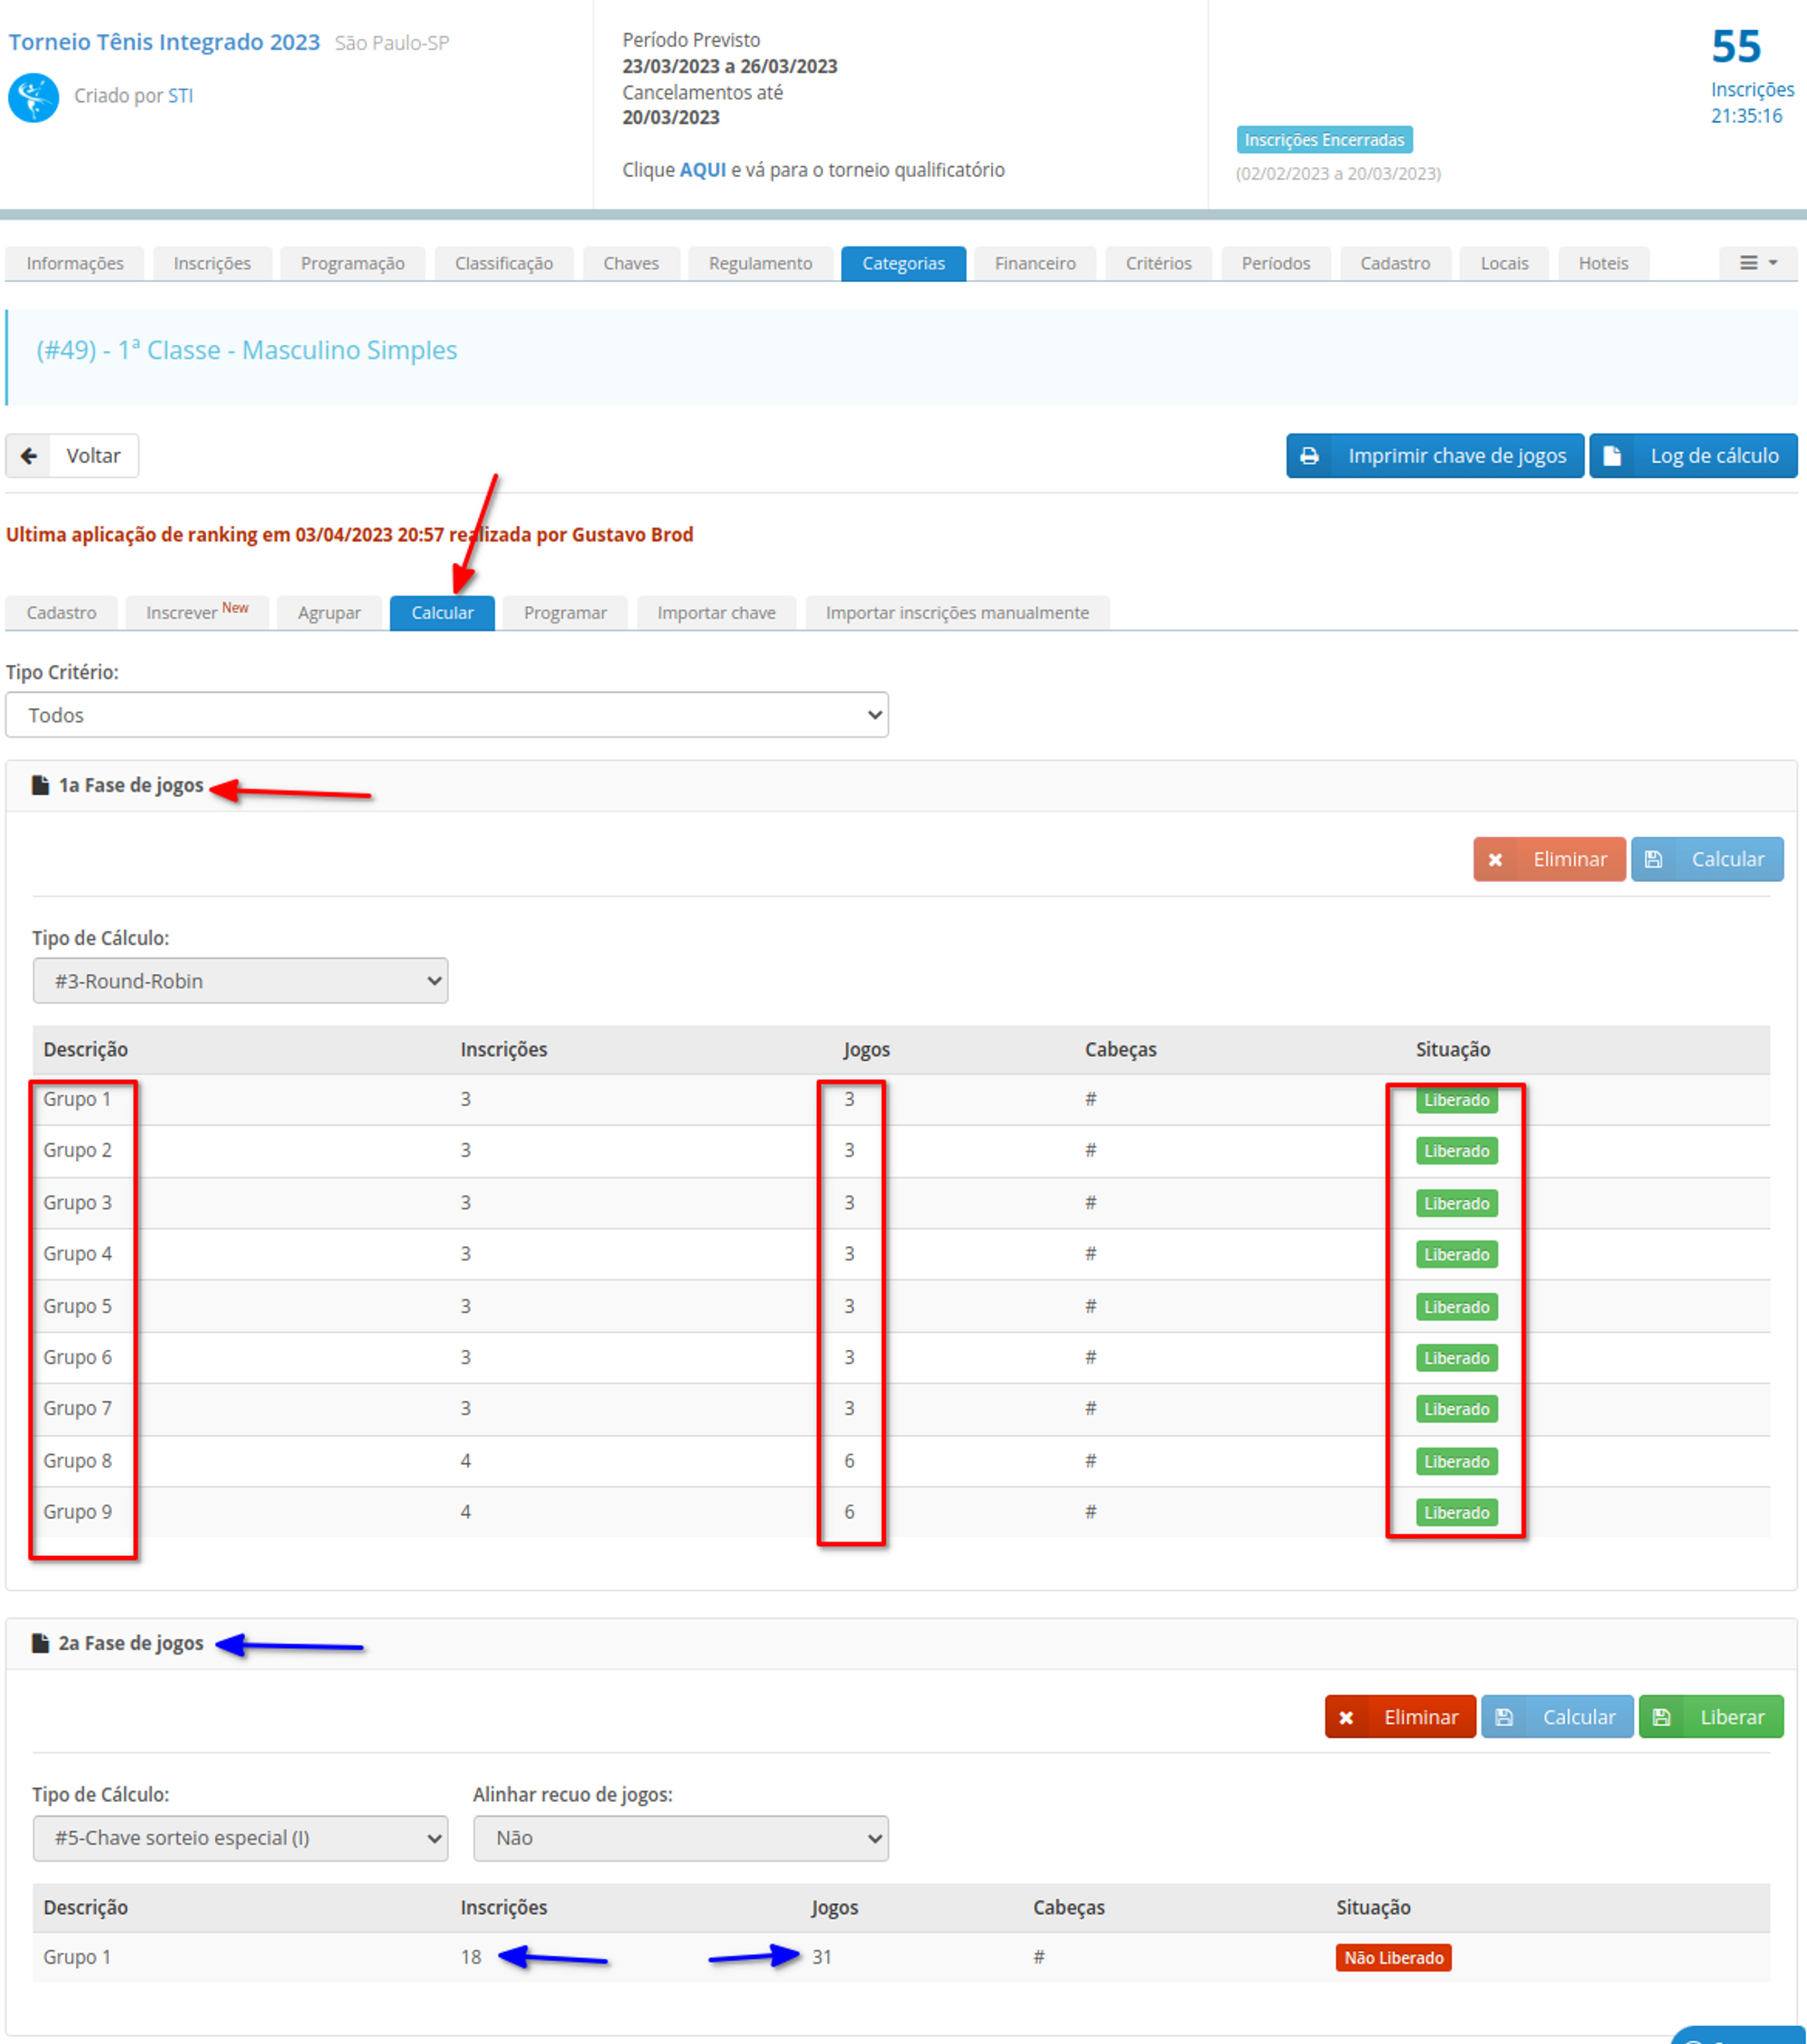1807x2044 pixels.
Task: Click file icon next to 2a Fase de jogos
Action: (x=40, y=1643)
